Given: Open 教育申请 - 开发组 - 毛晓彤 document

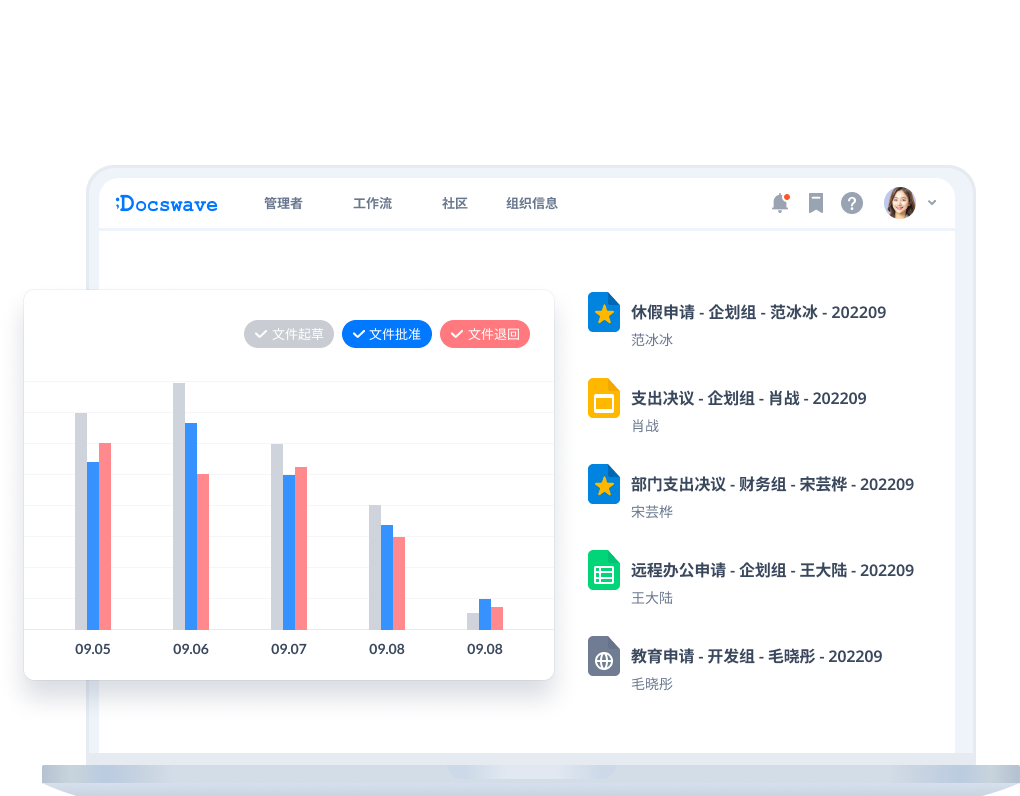Looking at the screenshot, I should click(x=756, y=657).
